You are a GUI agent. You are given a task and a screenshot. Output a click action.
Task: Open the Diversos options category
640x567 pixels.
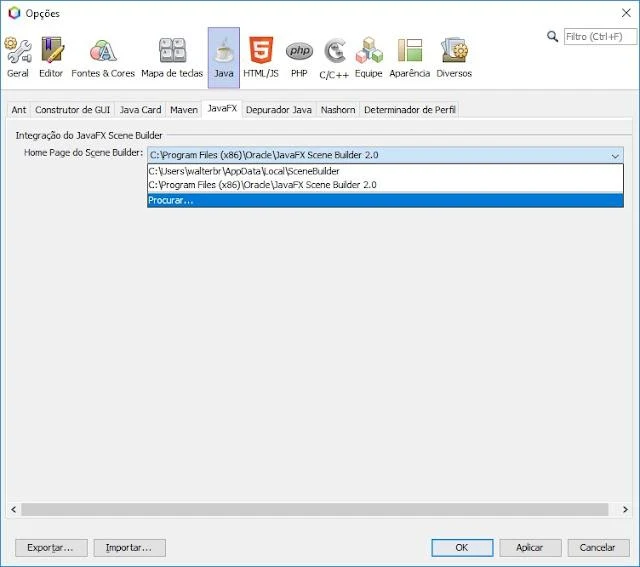(454, 58)
